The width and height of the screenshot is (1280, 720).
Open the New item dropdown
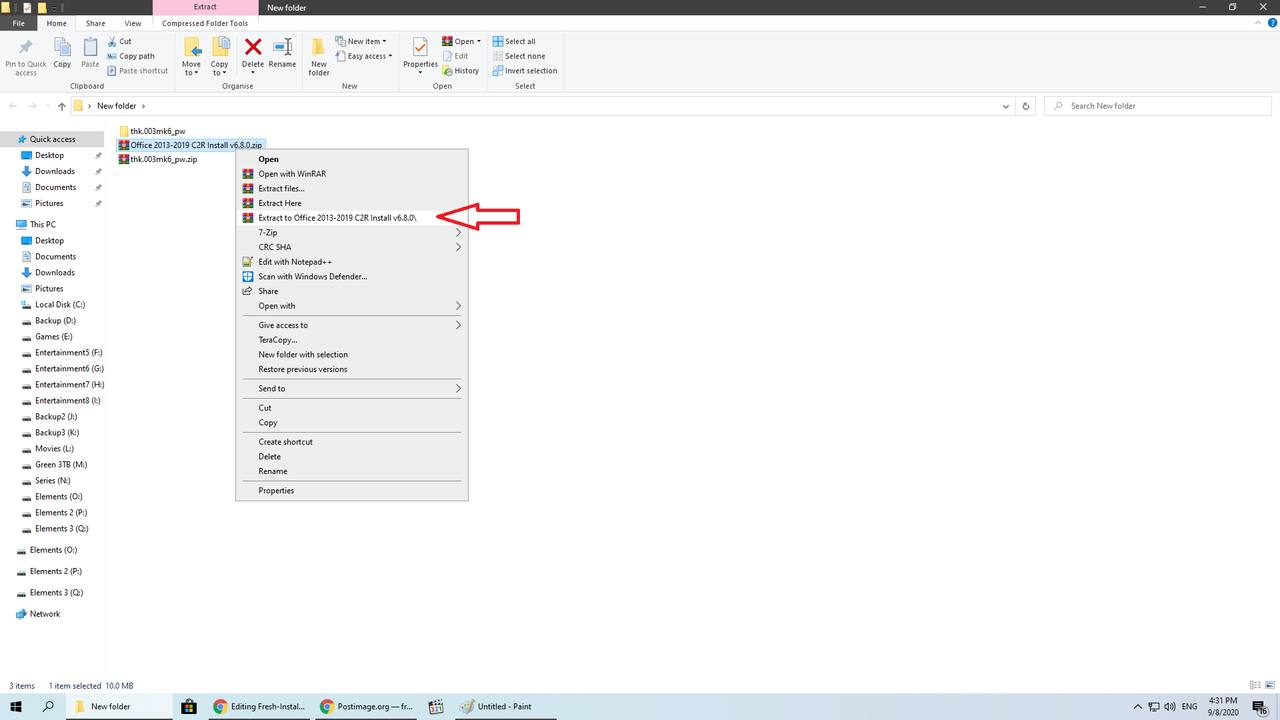click(x=360, y=42)
